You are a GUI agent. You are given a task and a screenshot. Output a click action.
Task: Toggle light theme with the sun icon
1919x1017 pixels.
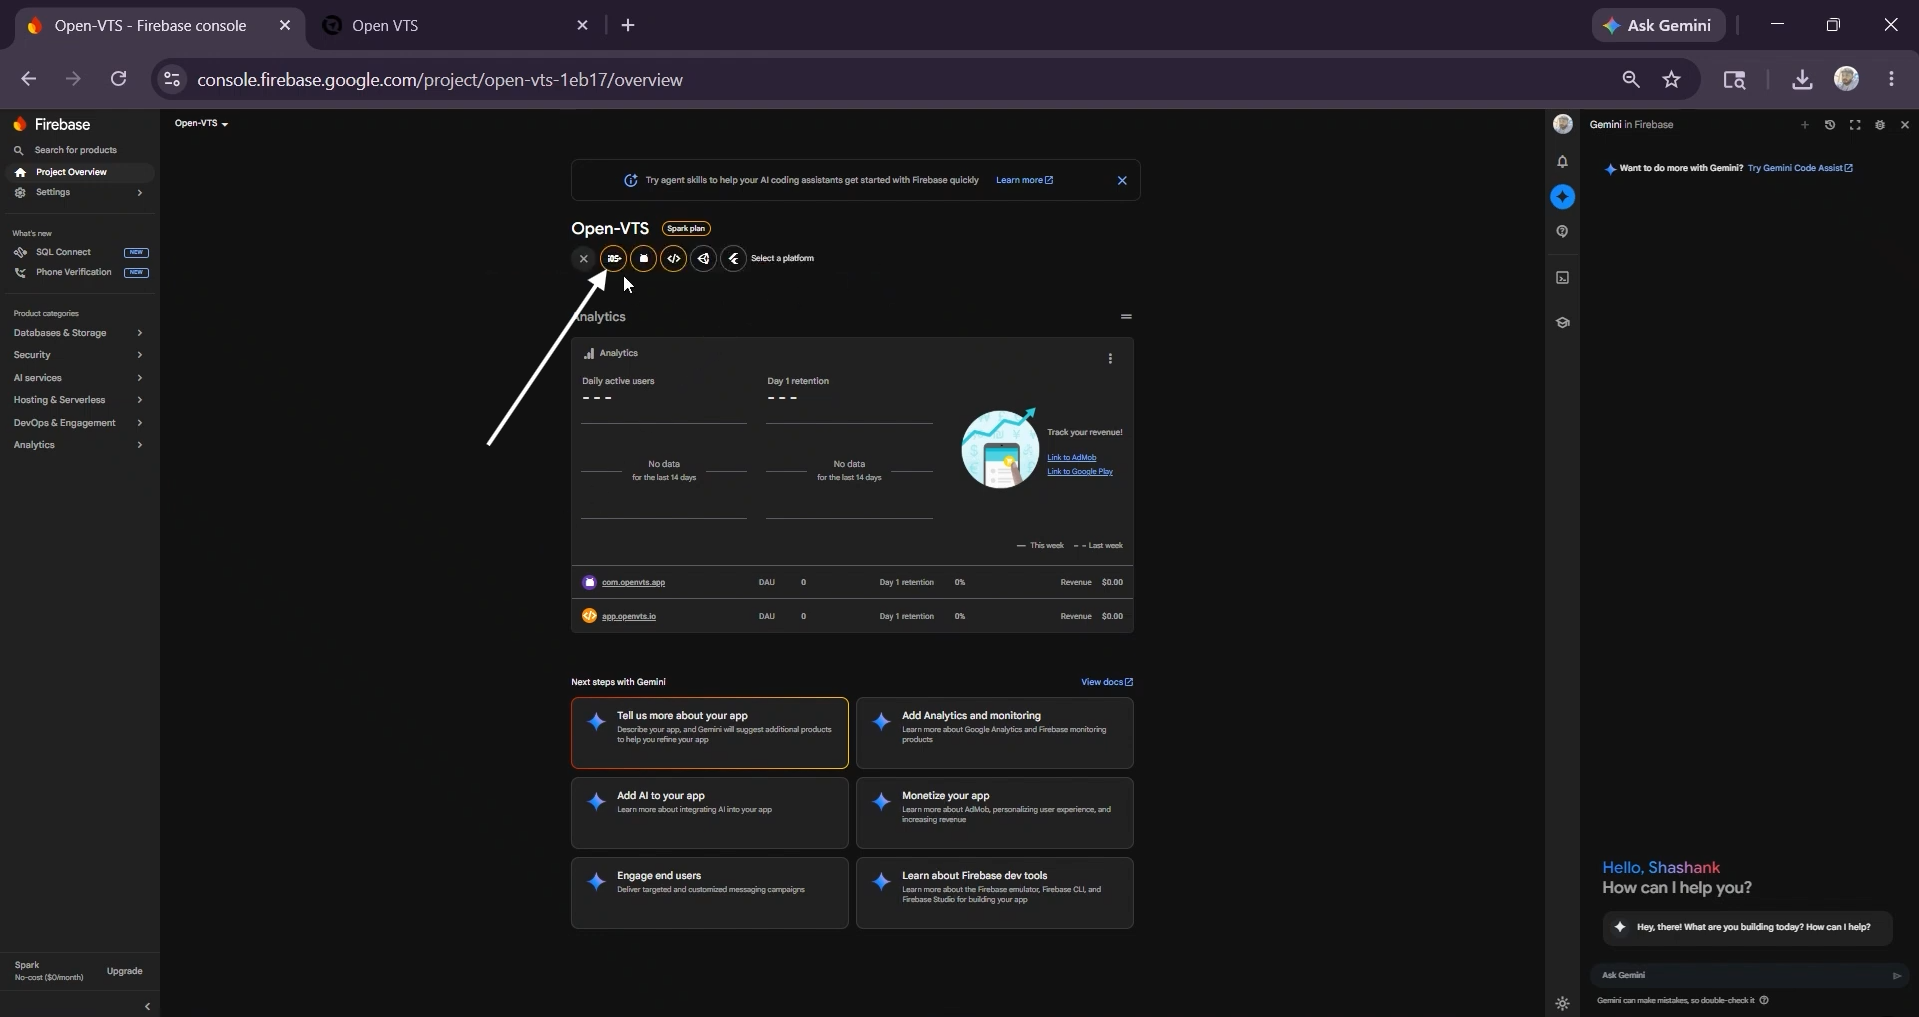coord(1563,1004)
